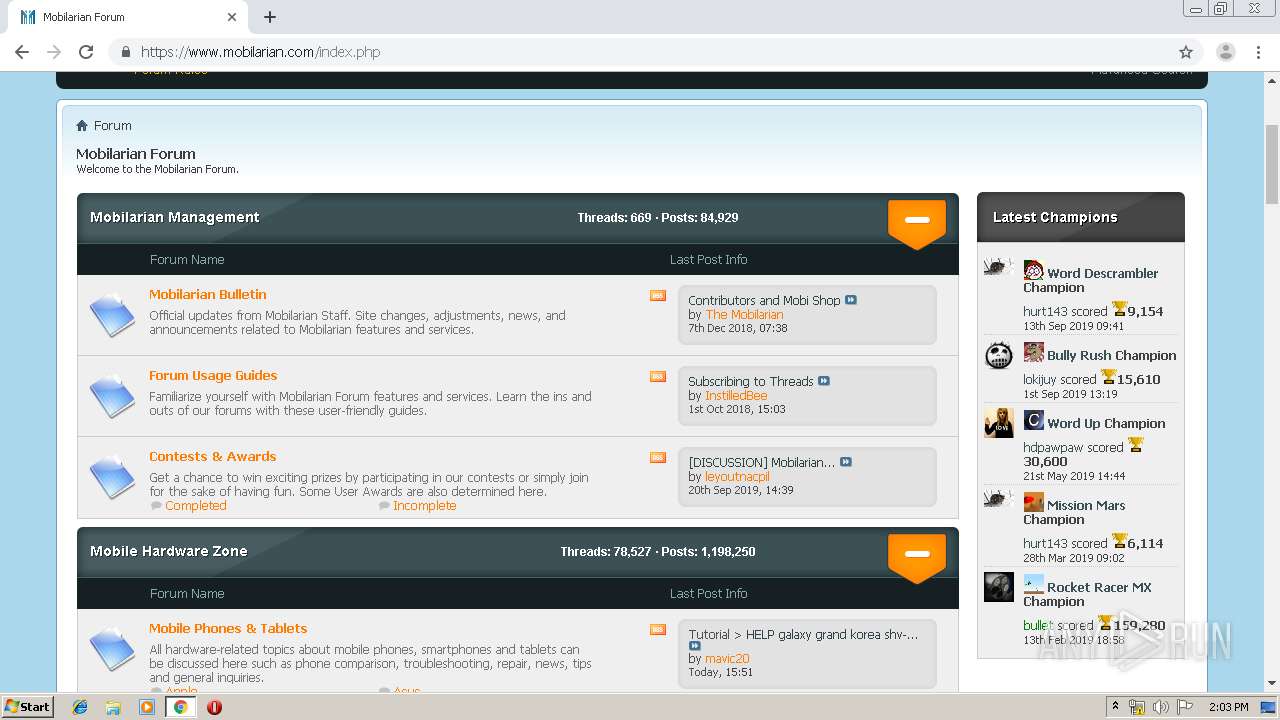Click hdpawpaw's avatar in Latest Champions
The height and width of the screenshot is (720, 1280).
(999, 423)
